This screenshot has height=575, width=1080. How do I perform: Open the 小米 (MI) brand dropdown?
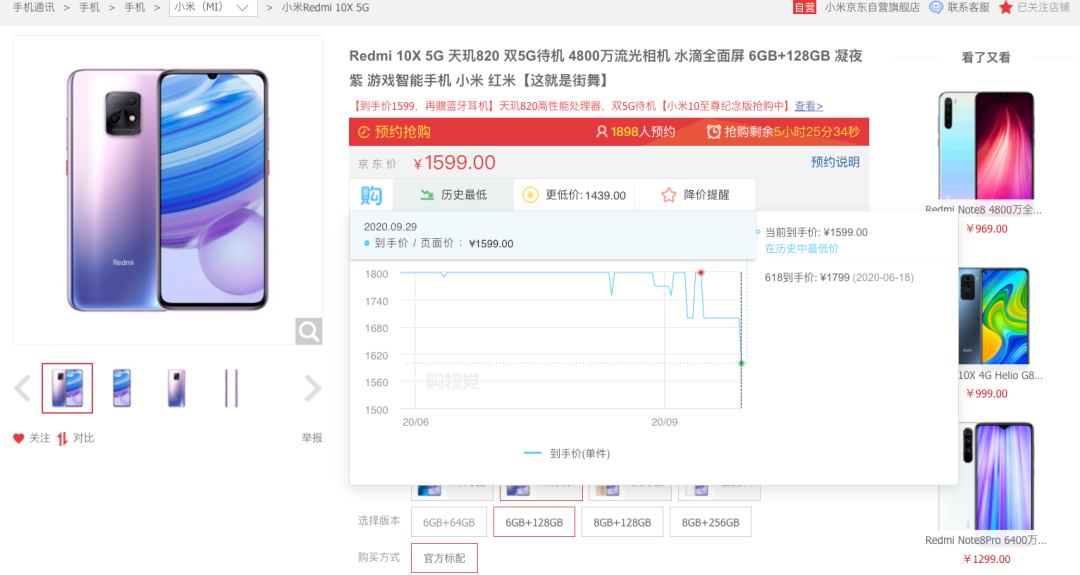coord(213,8)
